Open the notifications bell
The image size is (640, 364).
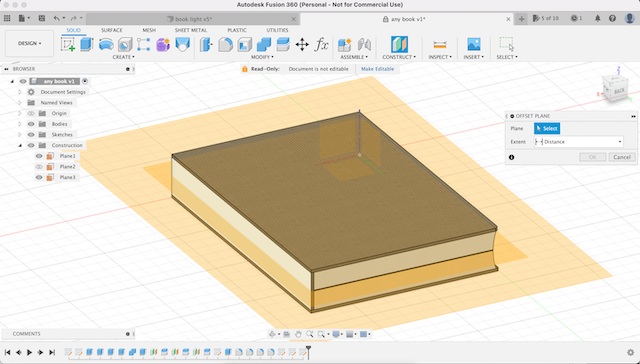click(x=598, y=18)
